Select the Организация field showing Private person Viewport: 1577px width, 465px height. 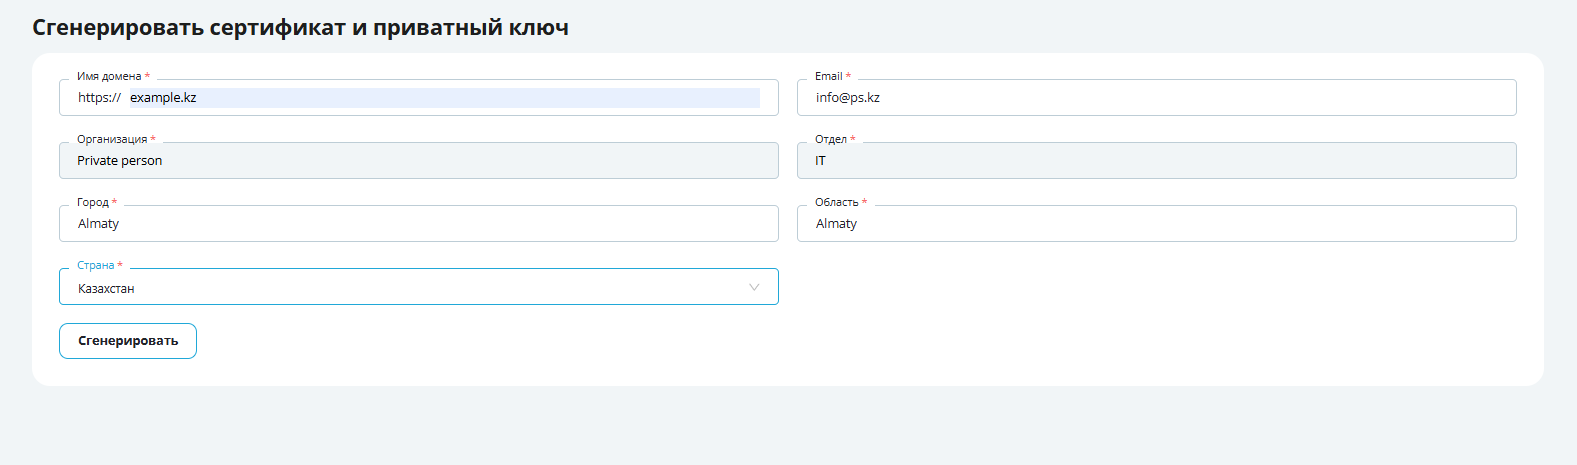click(418, 161)
